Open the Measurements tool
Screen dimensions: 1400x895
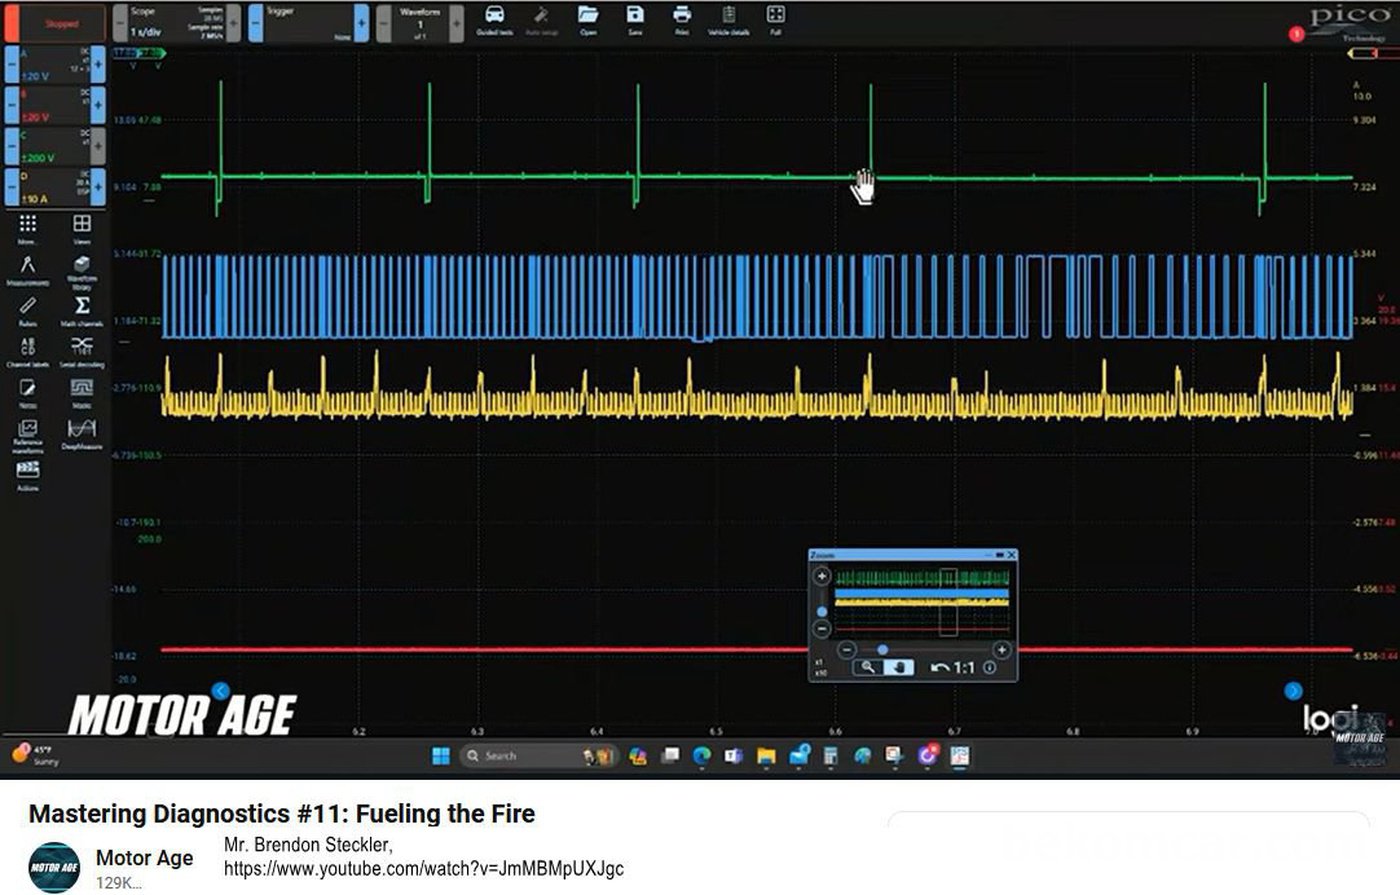coord(28,268)
